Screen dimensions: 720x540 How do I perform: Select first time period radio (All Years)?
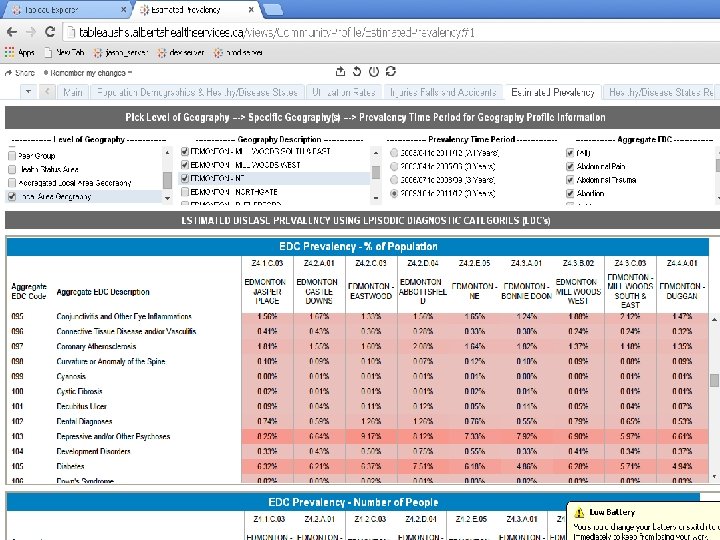pyautogui.click(x=394, y=153)
